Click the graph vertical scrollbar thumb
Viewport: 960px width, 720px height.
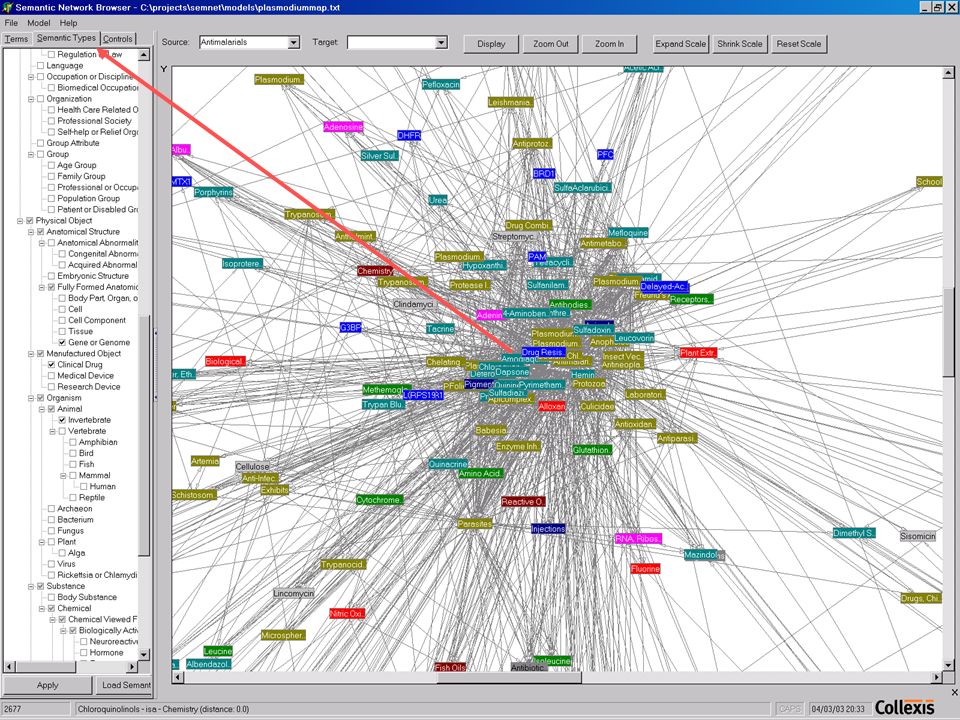pyautogui.click(x=948, y=334)
